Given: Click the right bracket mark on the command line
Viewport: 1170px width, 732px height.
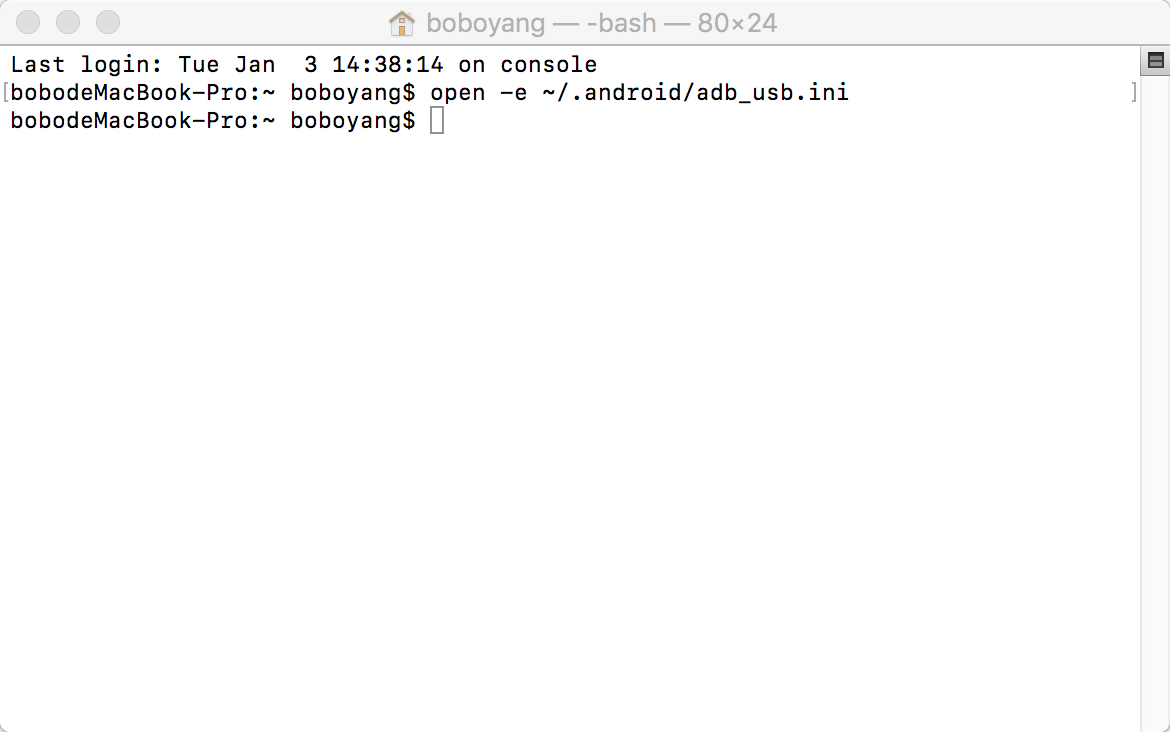Looking at the screenshot, I should point(1134,92).
